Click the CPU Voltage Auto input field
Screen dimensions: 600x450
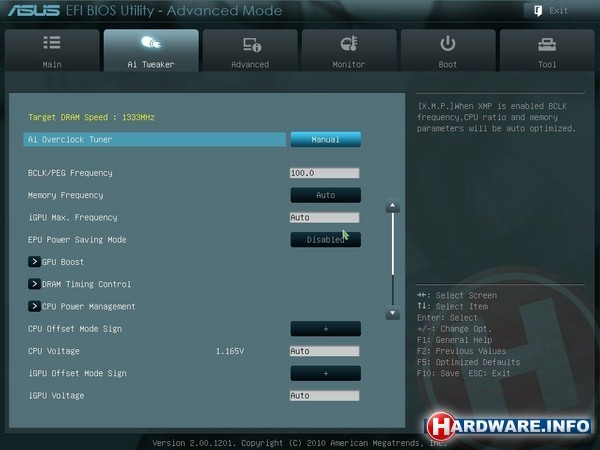(324, 351)
